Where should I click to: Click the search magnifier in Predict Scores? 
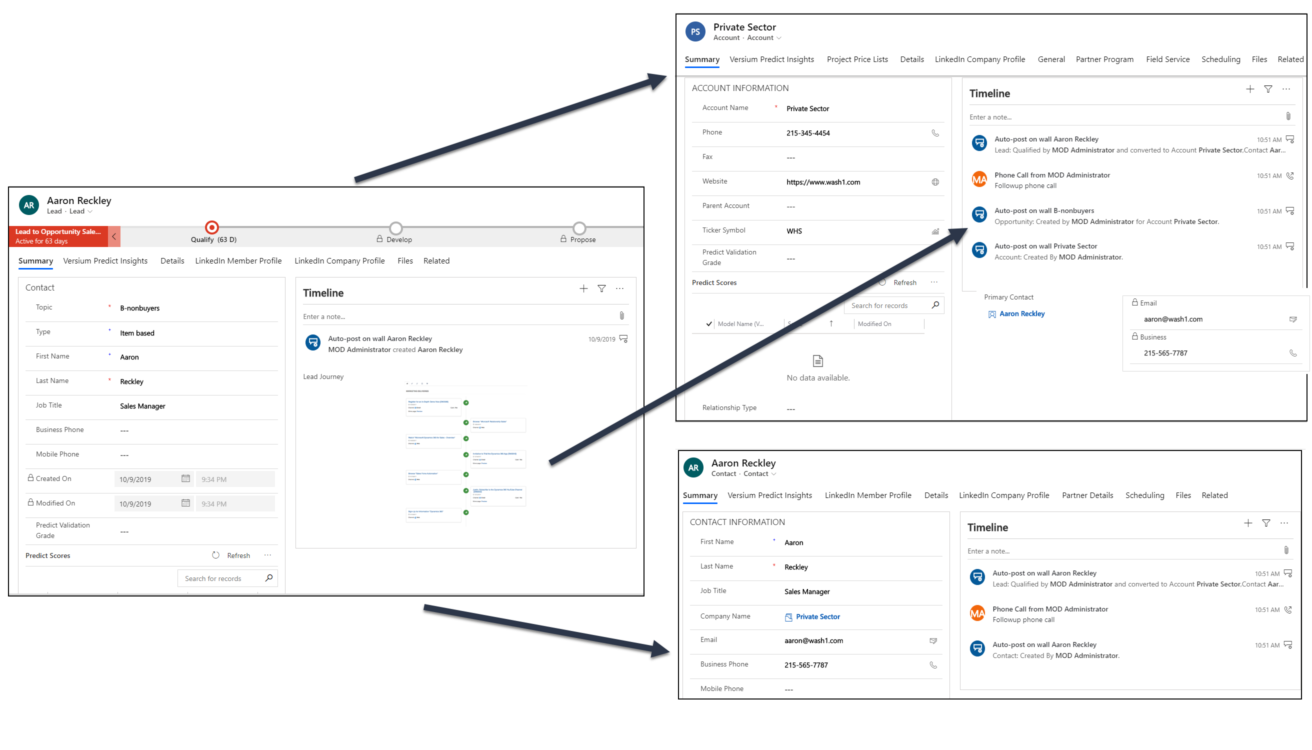(268, 578)
